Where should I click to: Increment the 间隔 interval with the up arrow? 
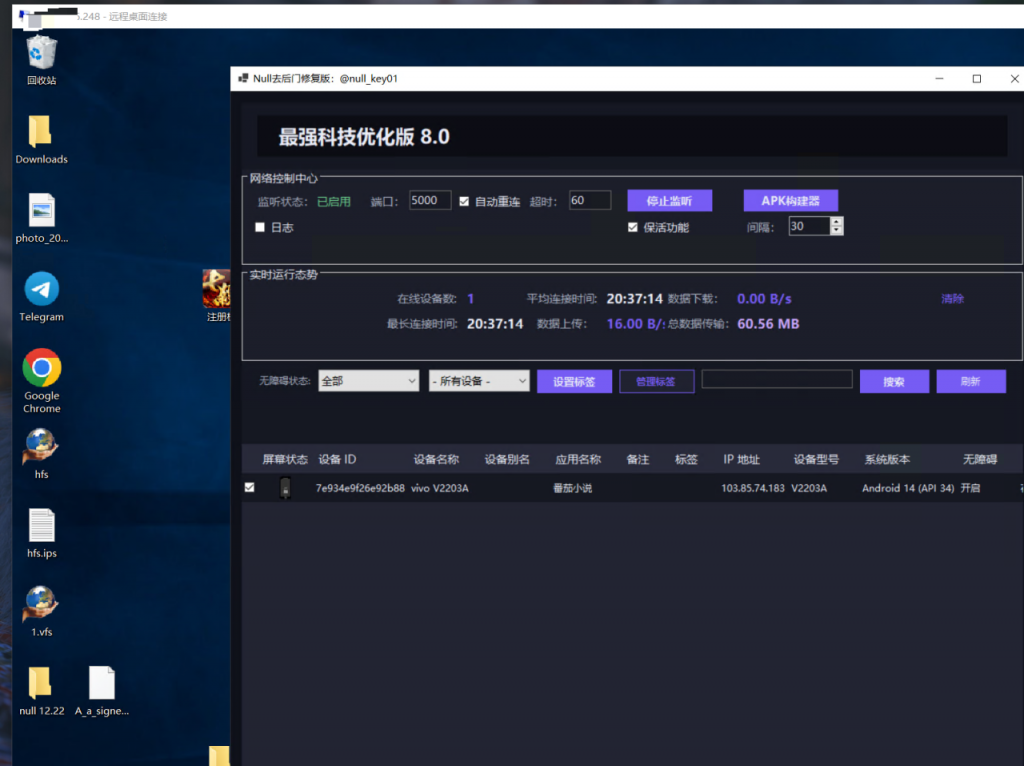coord(836,220)
